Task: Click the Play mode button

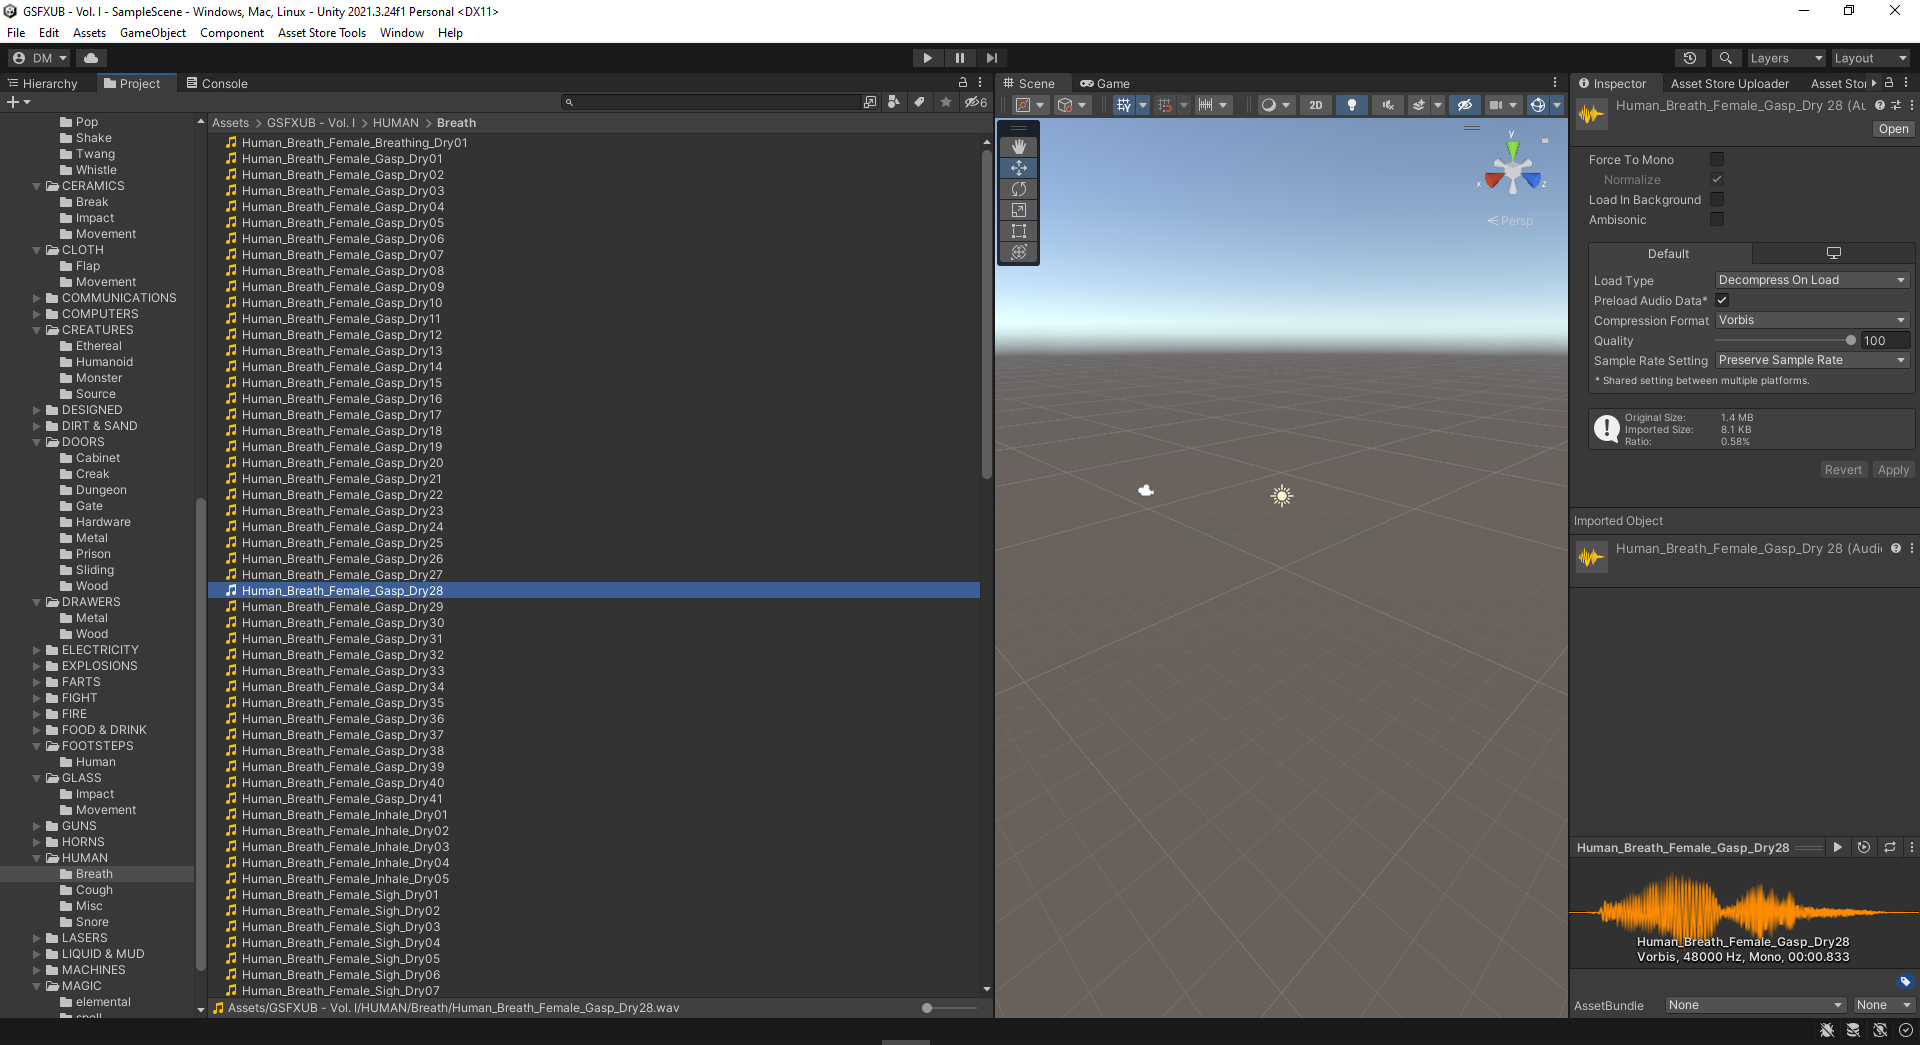Action: tap(928, 58)
